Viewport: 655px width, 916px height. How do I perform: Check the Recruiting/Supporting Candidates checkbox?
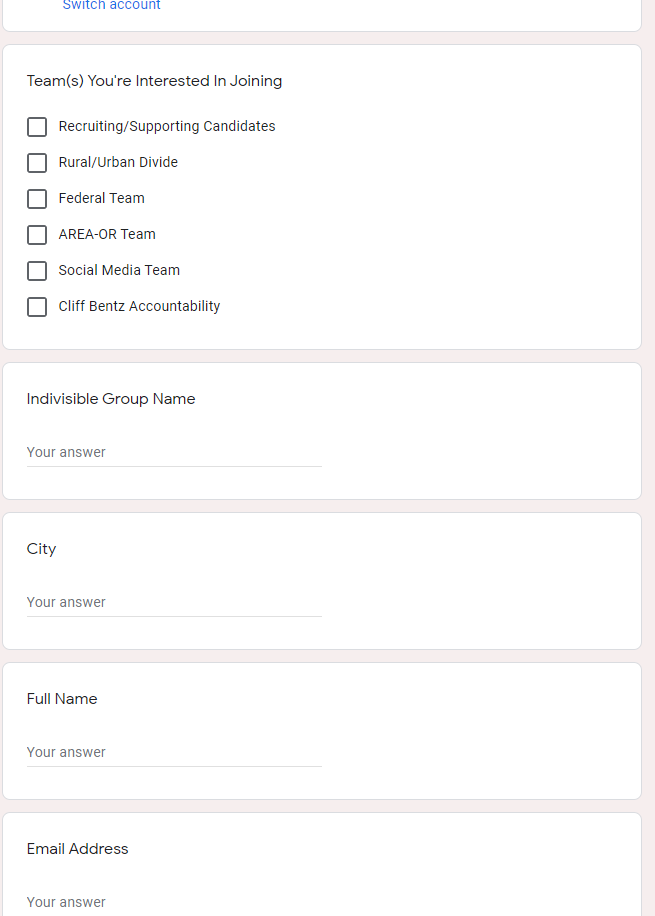coord(37,127)
